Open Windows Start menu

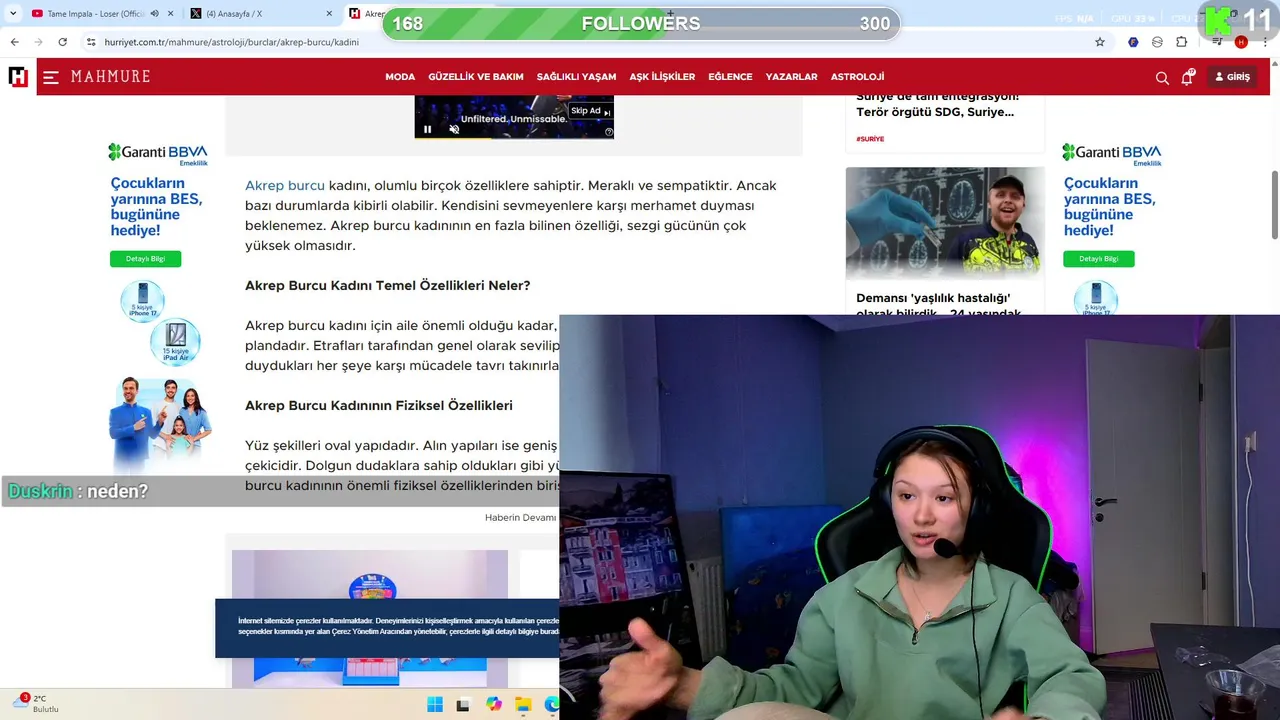pyautogui.click(x=435, y=704)
